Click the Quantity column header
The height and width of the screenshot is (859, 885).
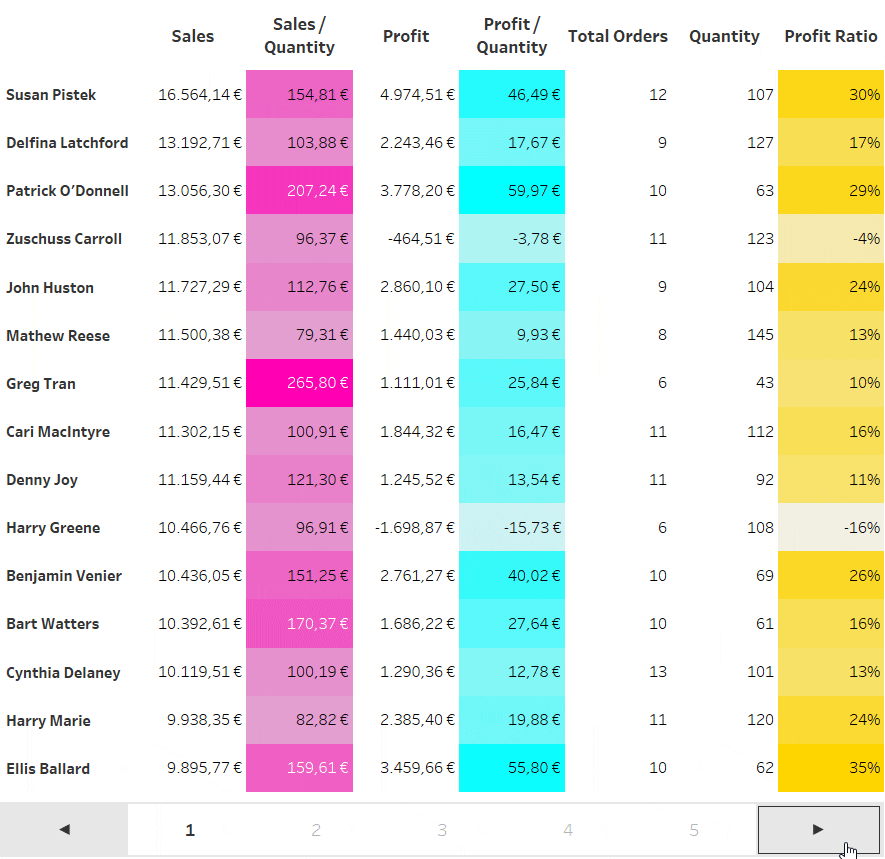pyautogui.click(x=724, y=36)
